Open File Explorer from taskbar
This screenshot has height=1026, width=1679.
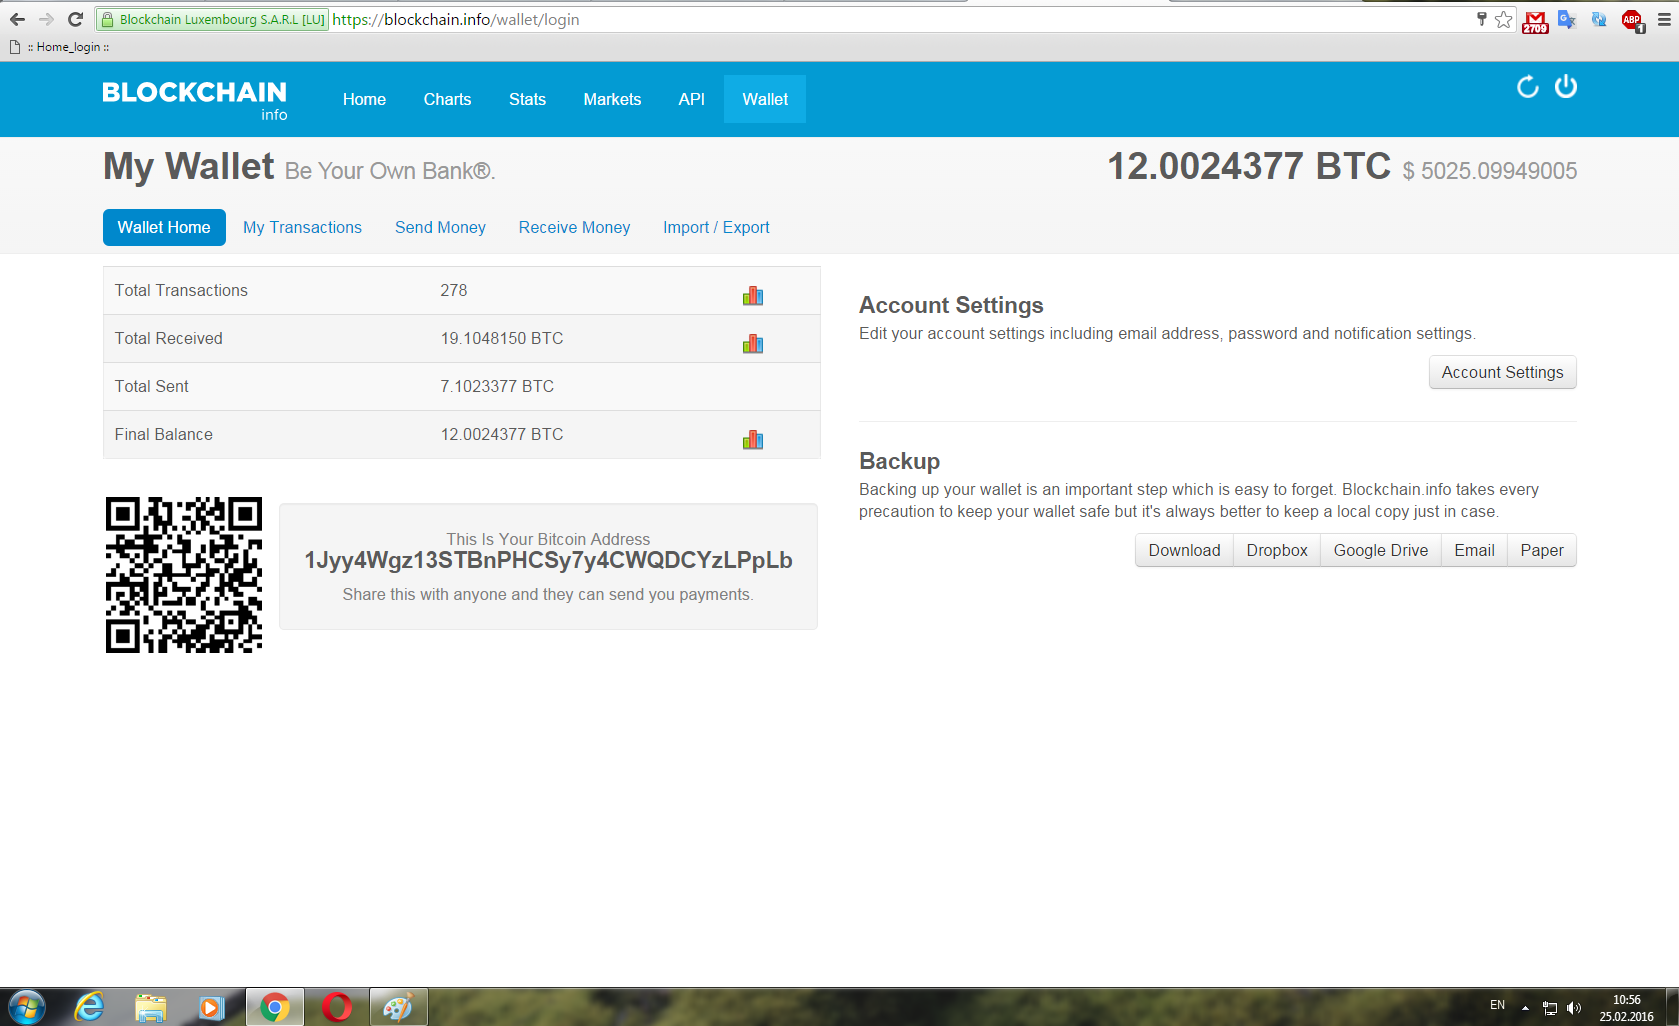click(150, 1007)
